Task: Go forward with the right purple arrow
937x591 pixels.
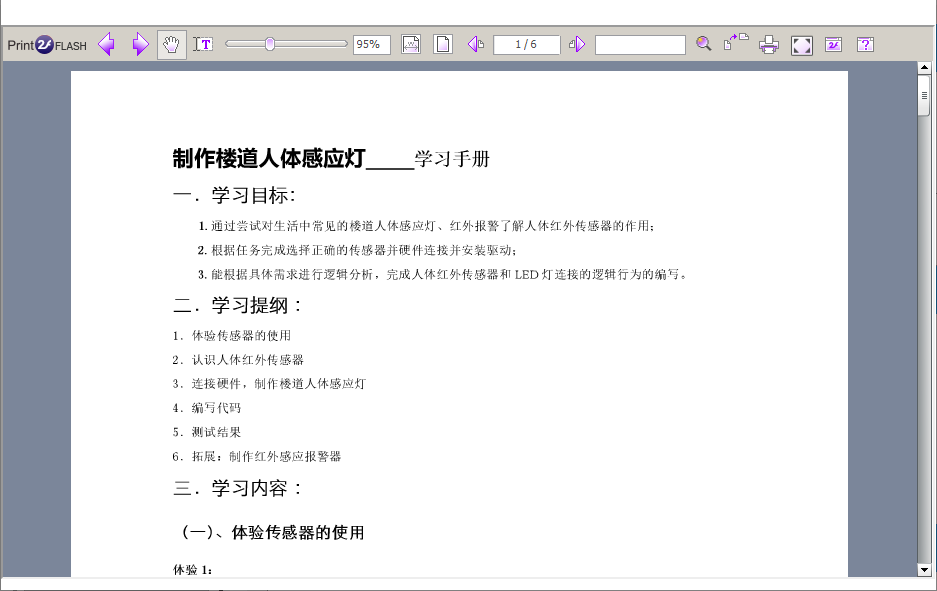Action: coord(140,45)
